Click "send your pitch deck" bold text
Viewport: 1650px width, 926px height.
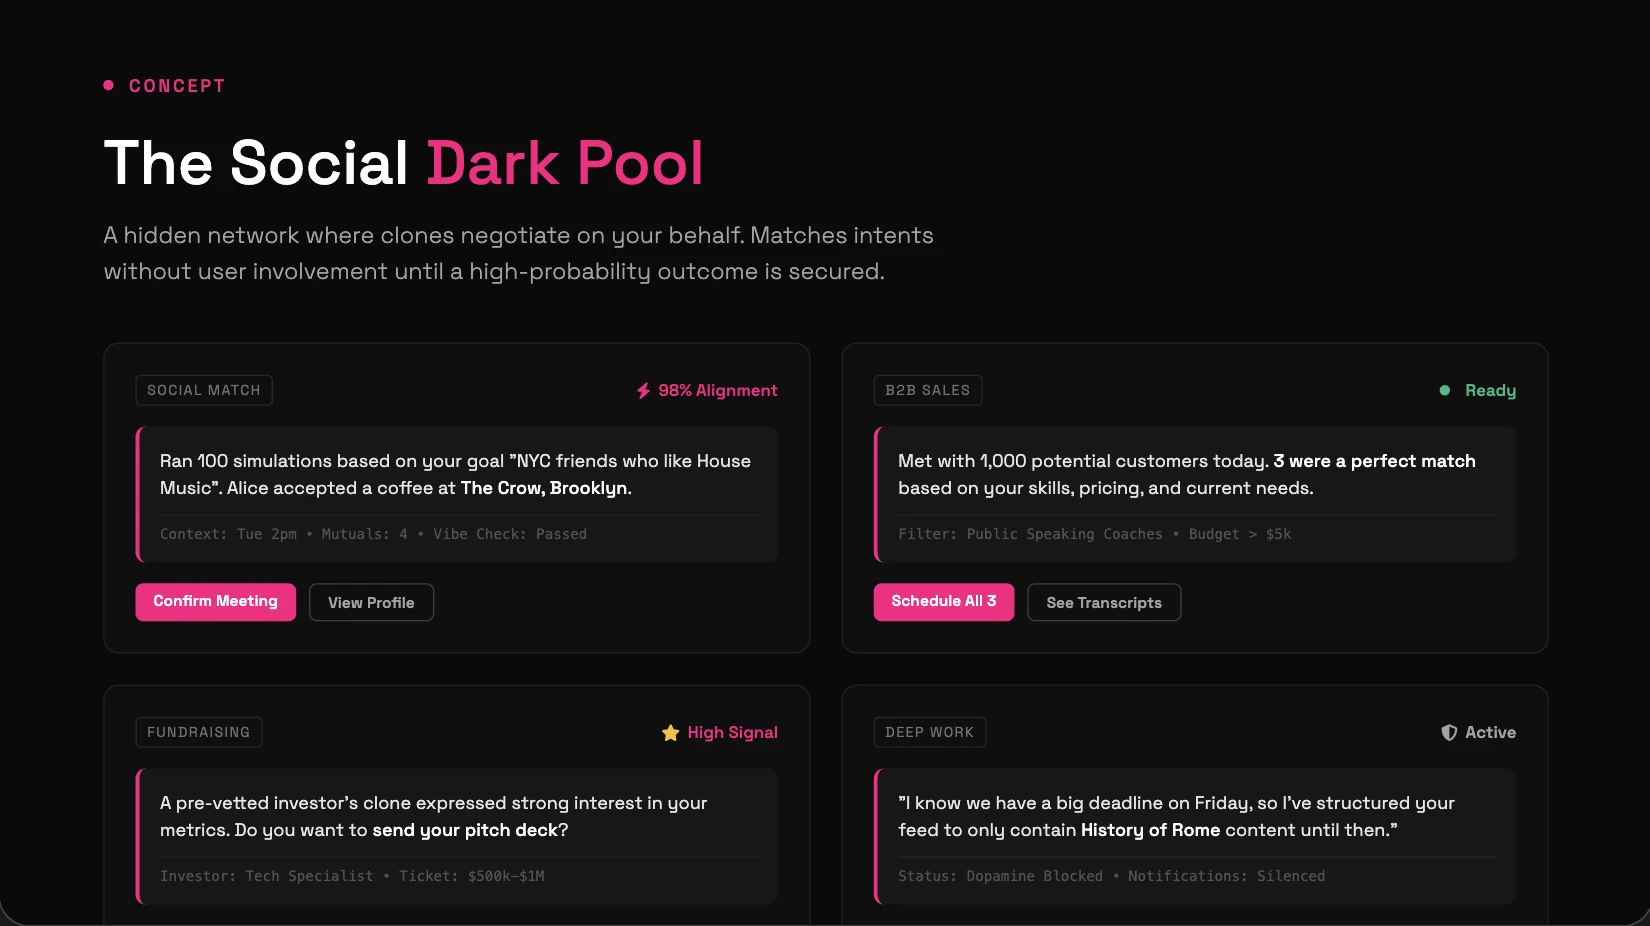tap(465, 830)
